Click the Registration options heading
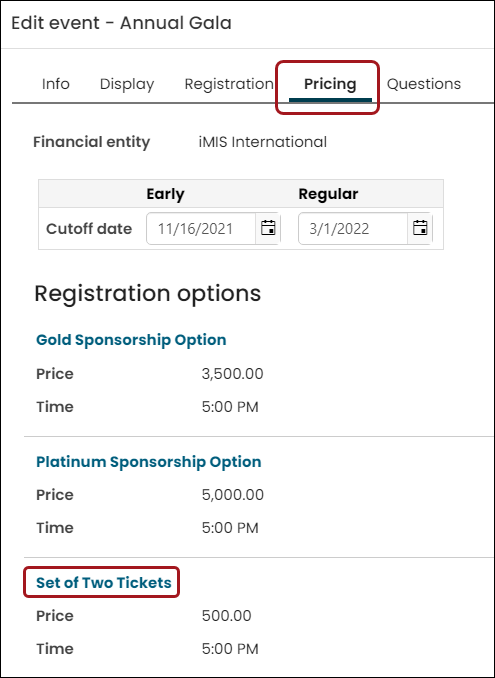 click(x=147, y=294)
